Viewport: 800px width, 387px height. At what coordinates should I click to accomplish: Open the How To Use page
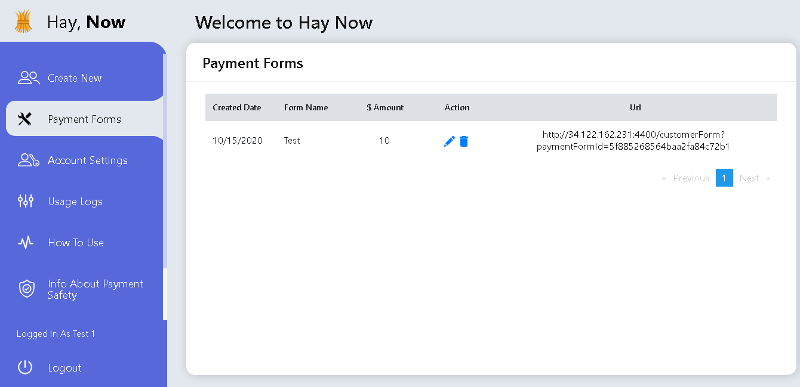[76, 243]
